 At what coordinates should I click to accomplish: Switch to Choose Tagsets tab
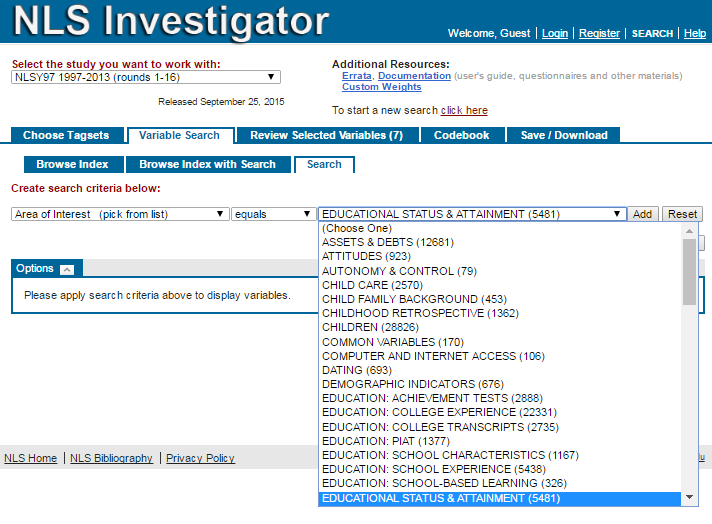[x=66, y=135]
